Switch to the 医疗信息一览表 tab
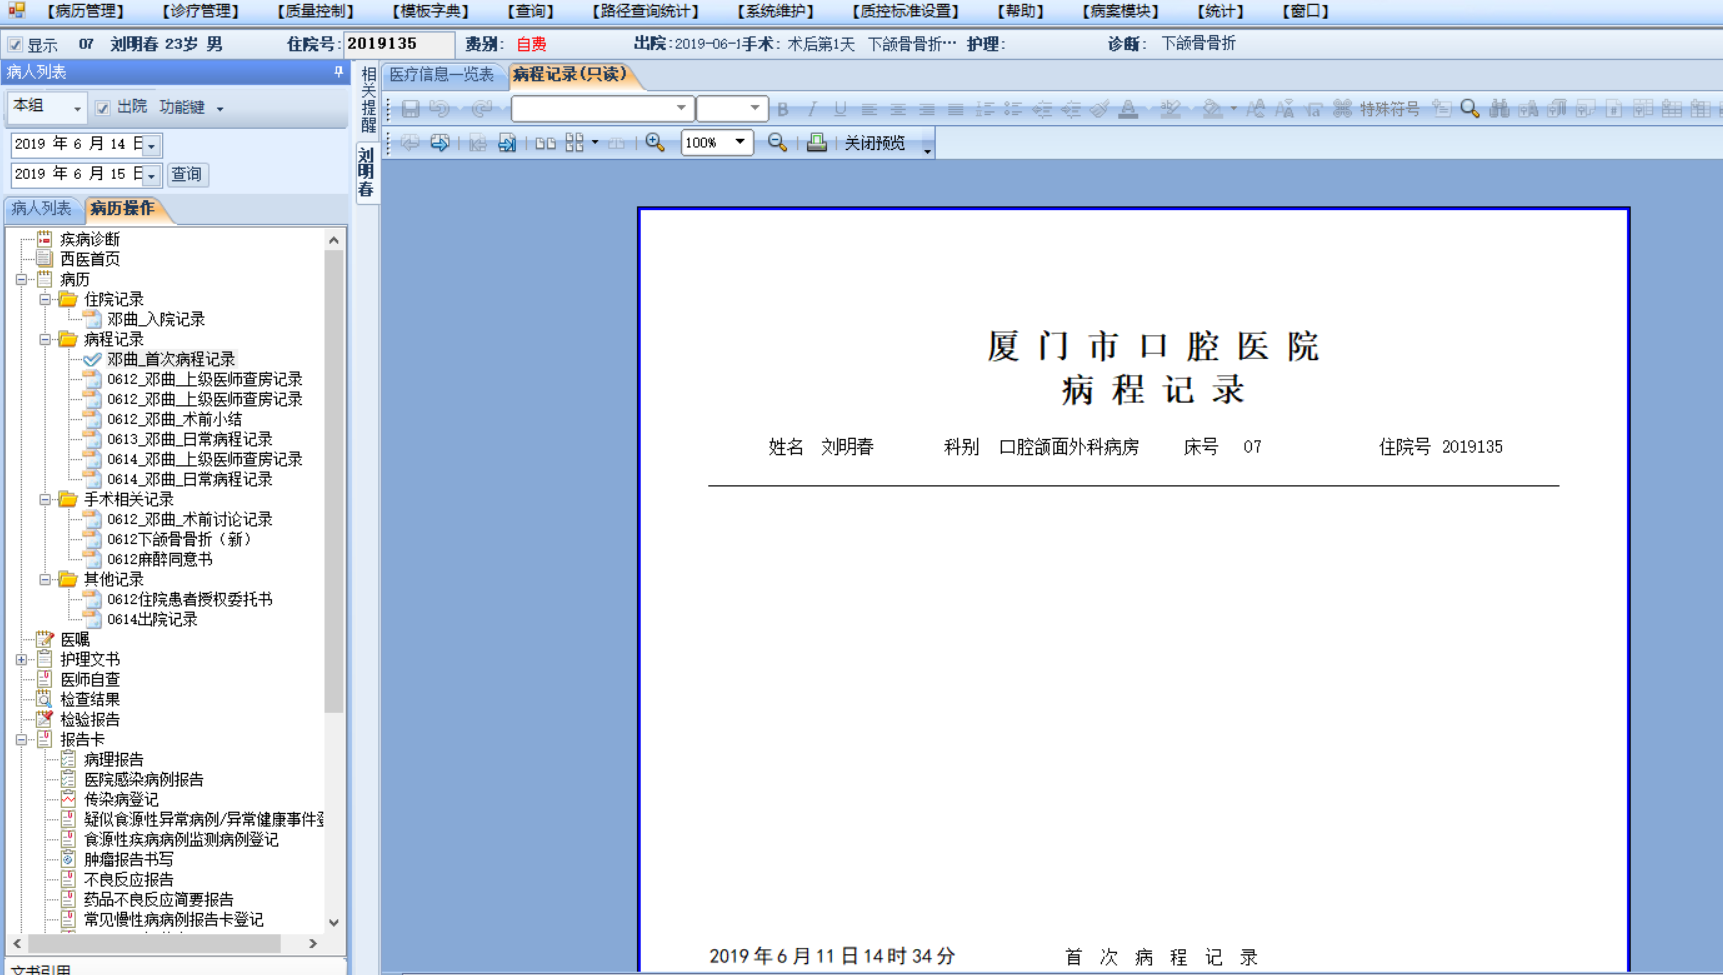The image size is (1723, 975). 441,75
